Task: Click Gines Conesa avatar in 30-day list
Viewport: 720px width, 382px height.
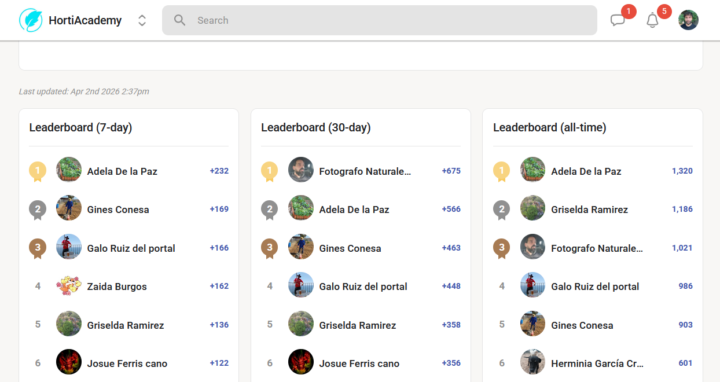Action: (301, 247)
